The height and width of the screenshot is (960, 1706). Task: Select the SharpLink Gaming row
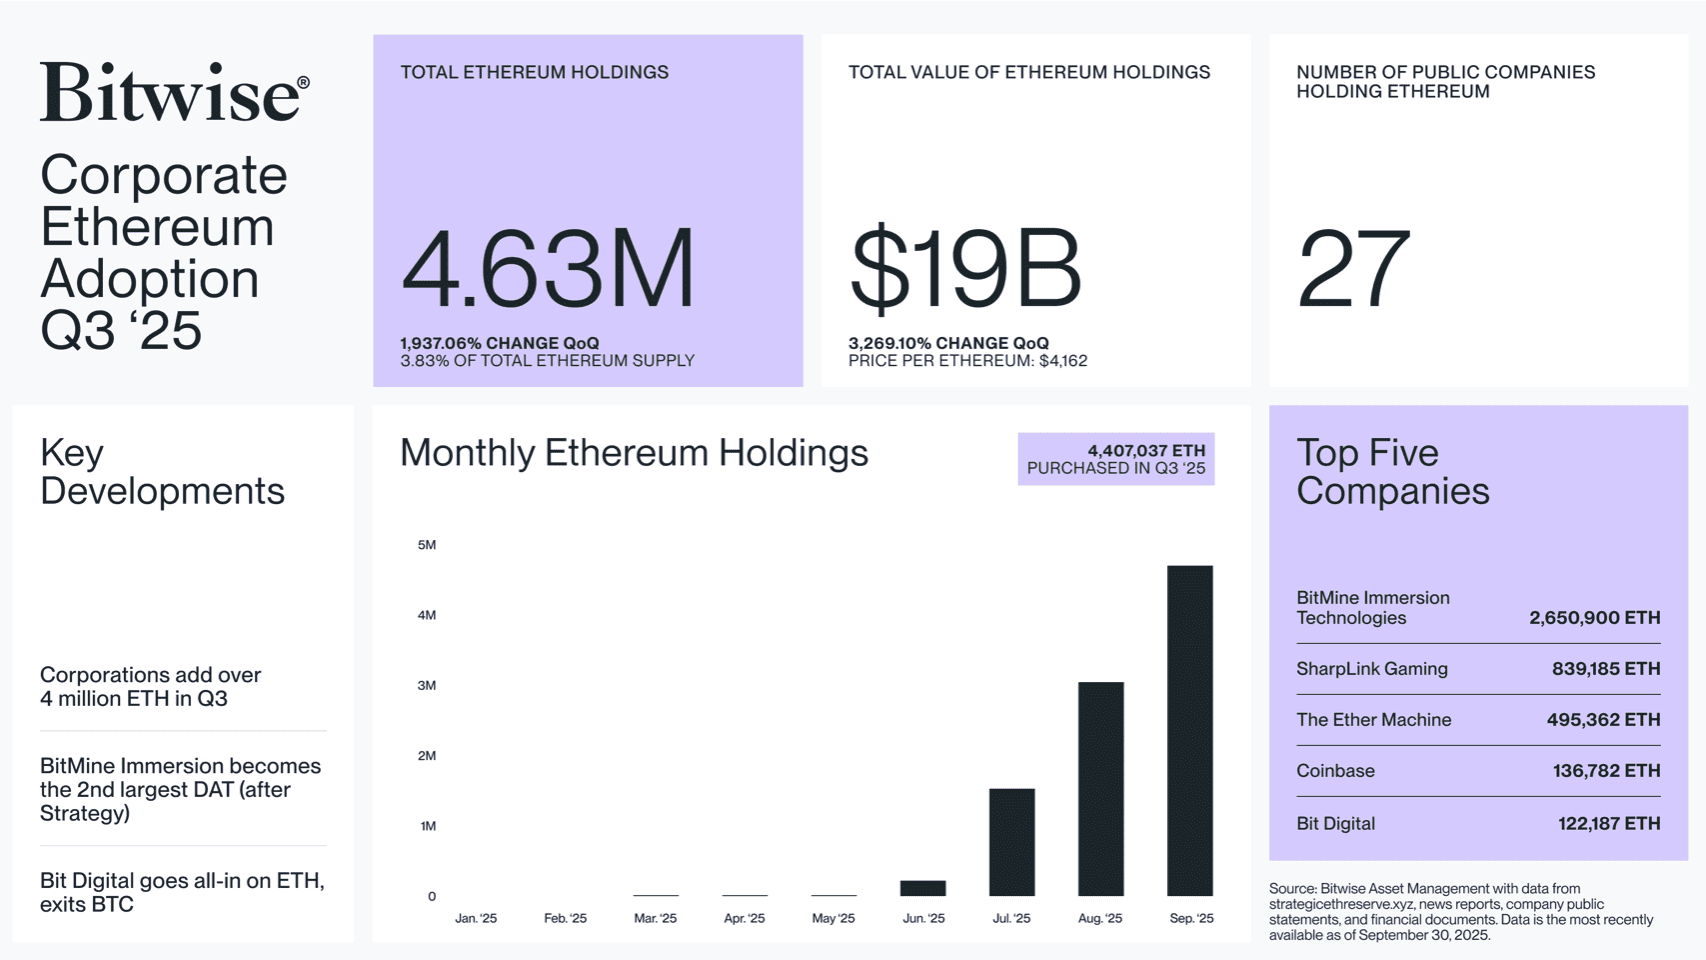coord(1478,669)
